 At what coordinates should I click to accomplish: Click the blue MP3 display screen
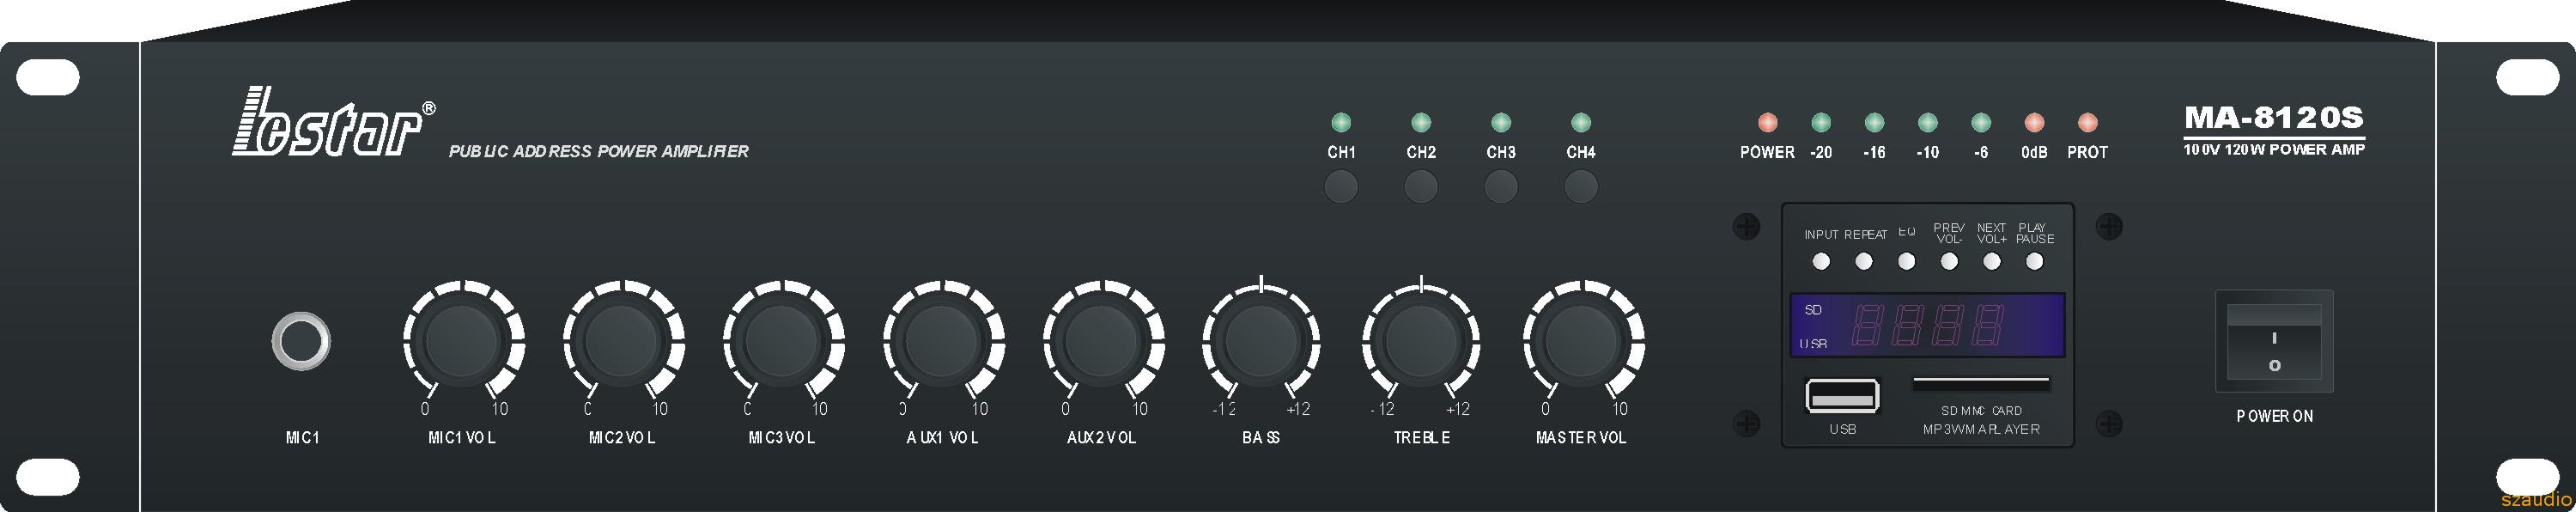[x=1927, y=325]
